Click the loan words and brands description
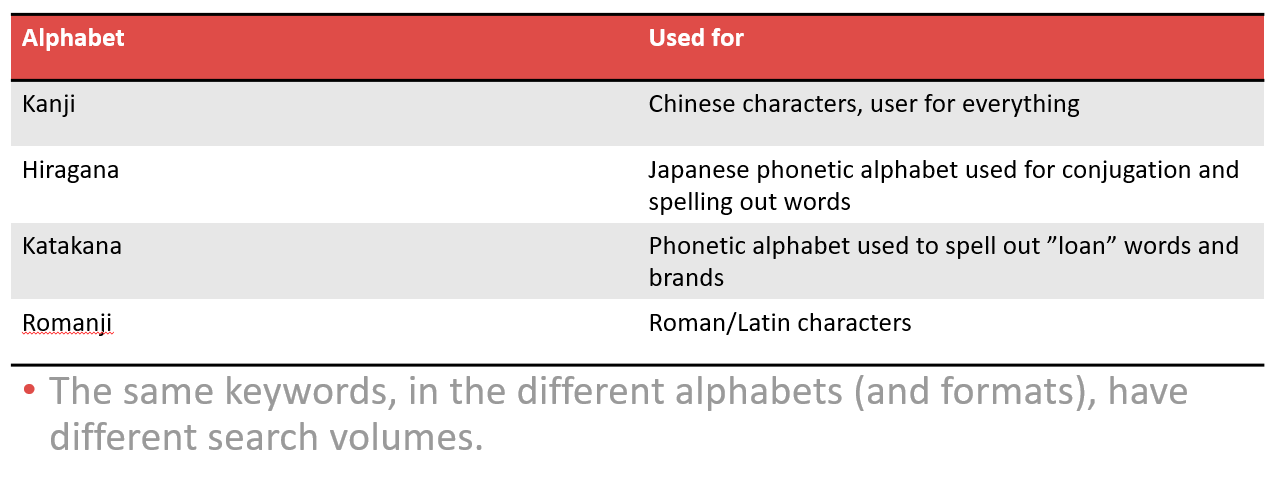 (x=944, y=261)
